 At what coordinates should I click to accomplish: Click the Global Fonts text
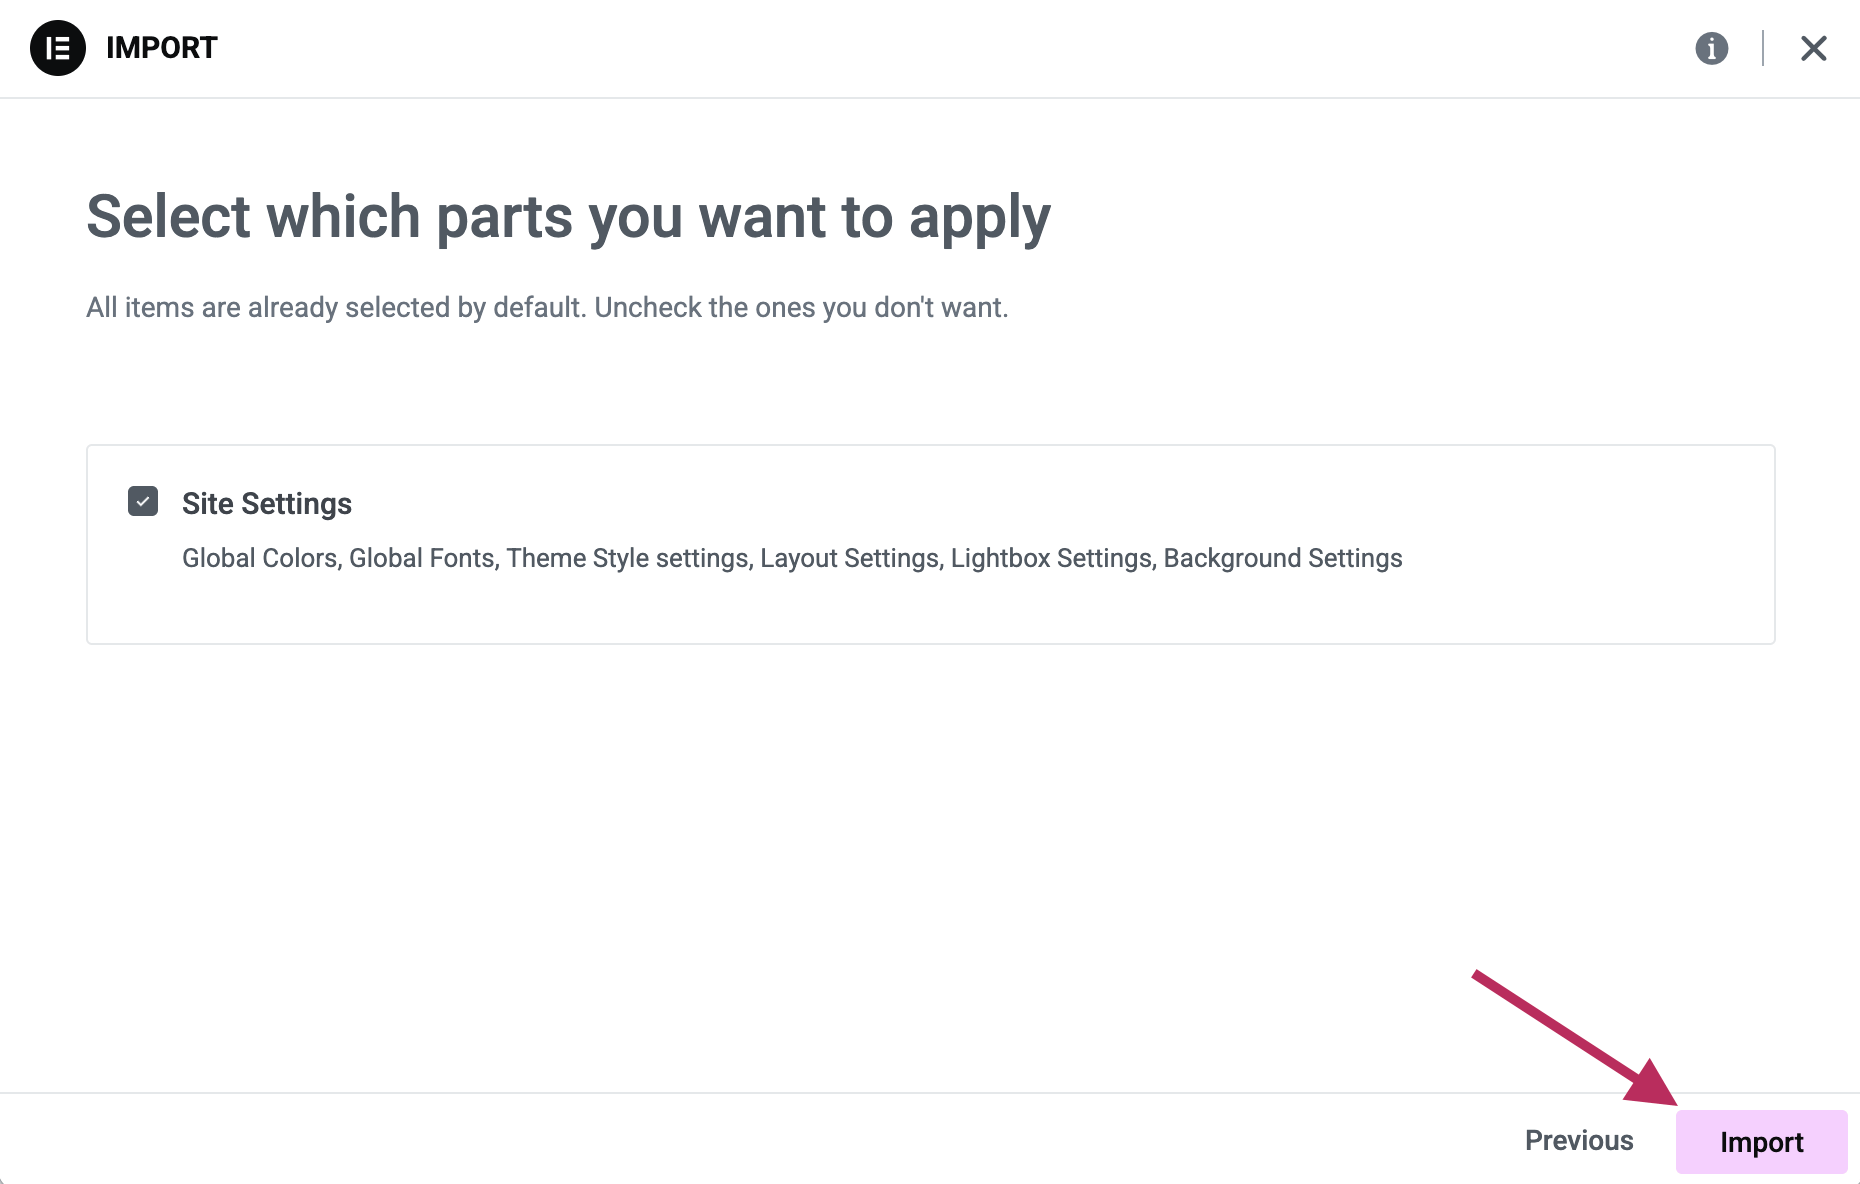click(x=422, y=558)
